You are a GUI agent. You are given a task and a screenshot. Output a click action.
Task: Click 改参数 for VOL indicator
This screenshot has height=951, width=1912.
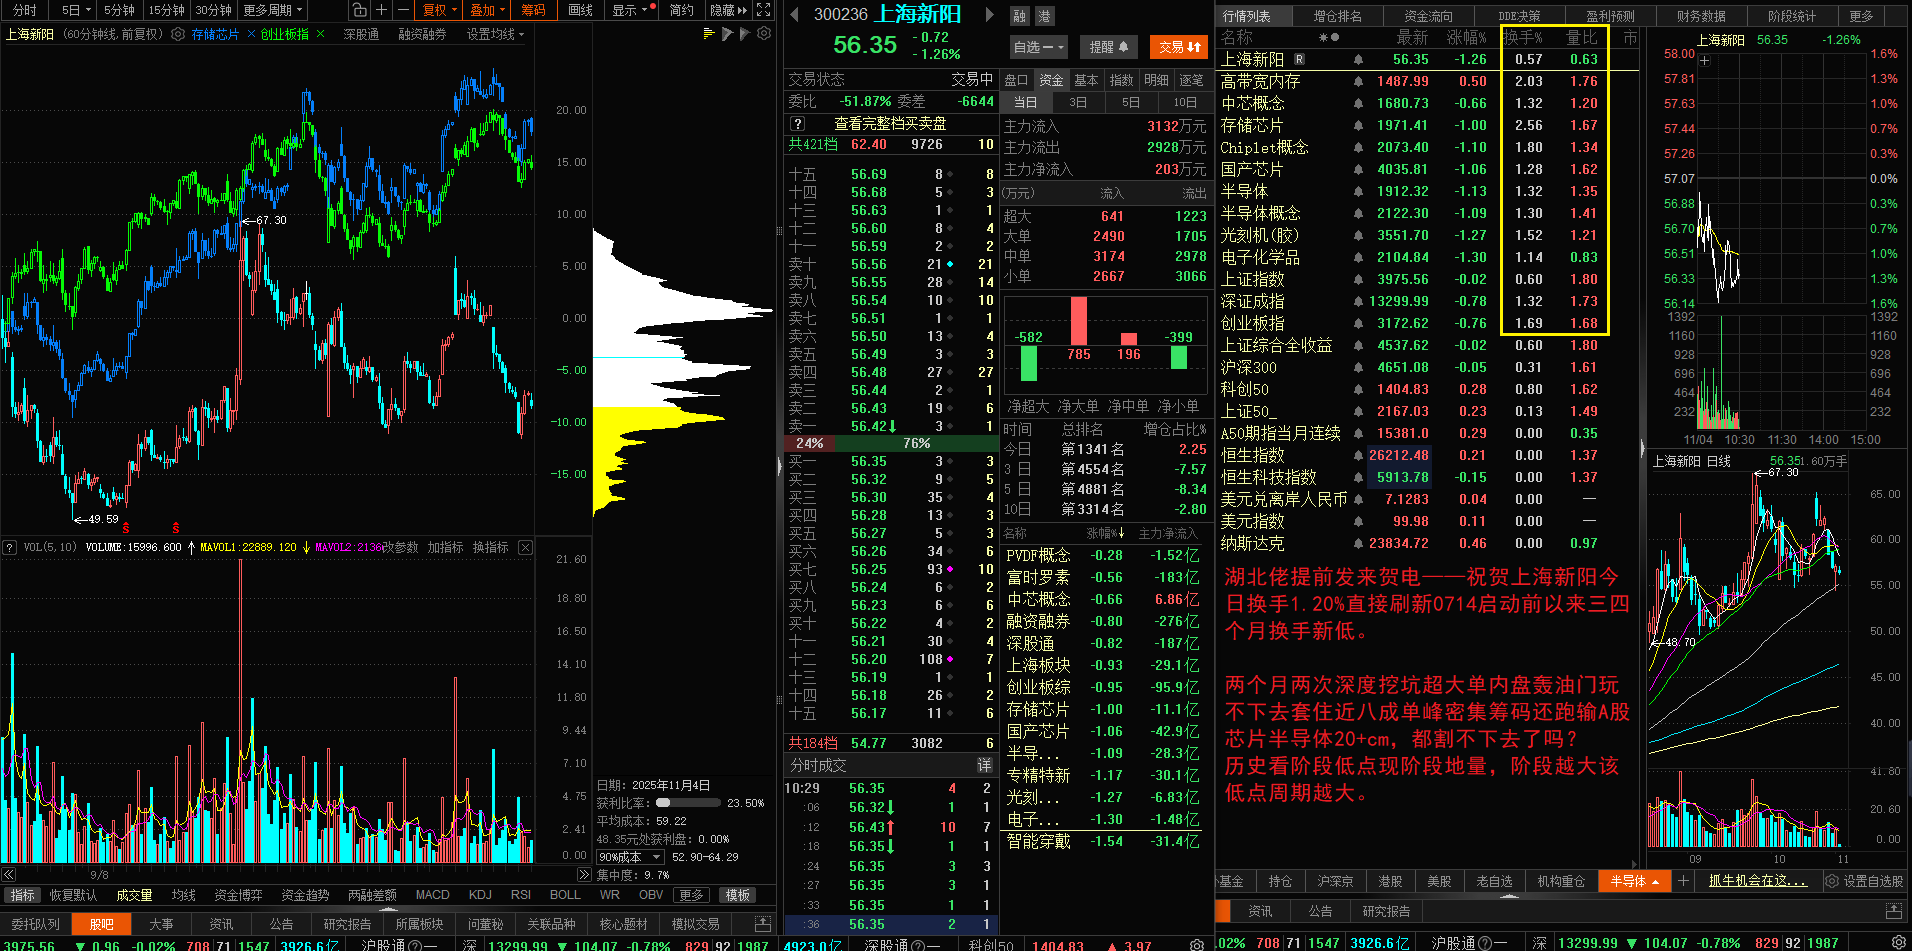(400, 547)
